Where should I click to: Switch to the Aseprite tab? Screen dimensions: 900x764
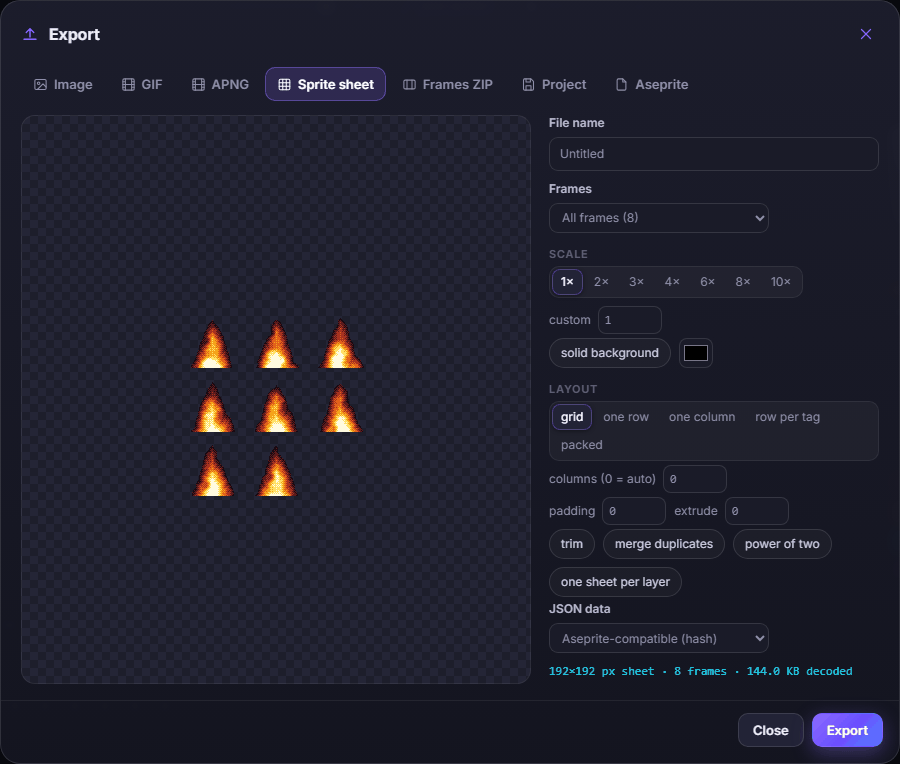tap(652, 84)
